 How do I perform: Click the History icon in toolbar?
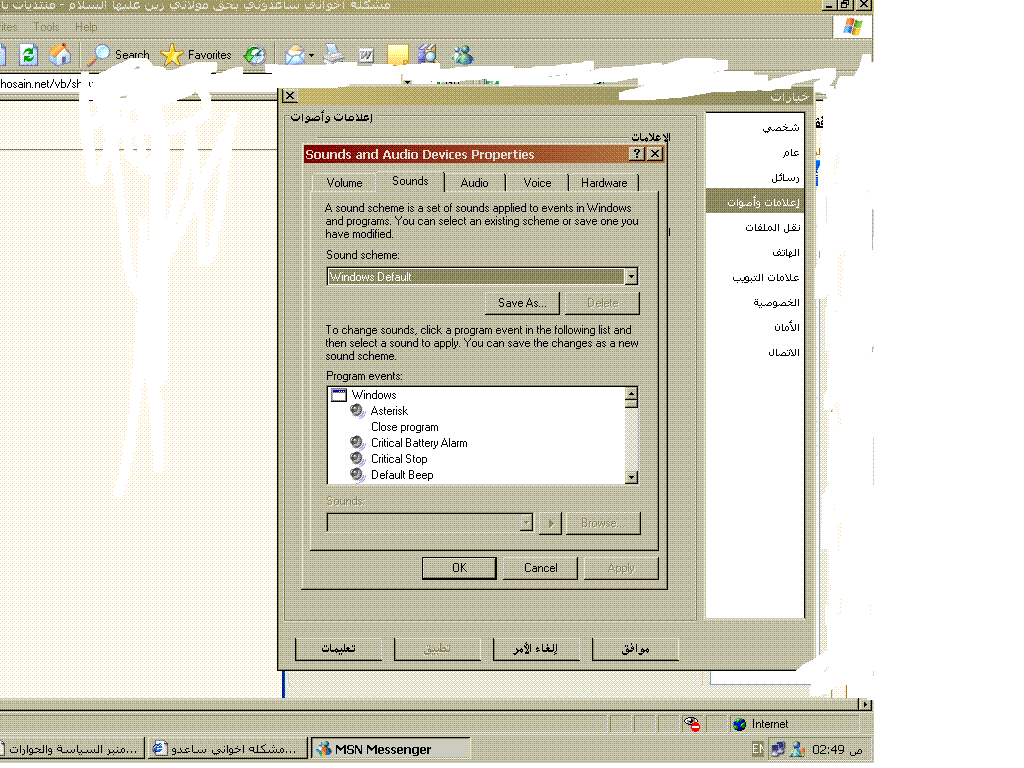coord(255,55)
